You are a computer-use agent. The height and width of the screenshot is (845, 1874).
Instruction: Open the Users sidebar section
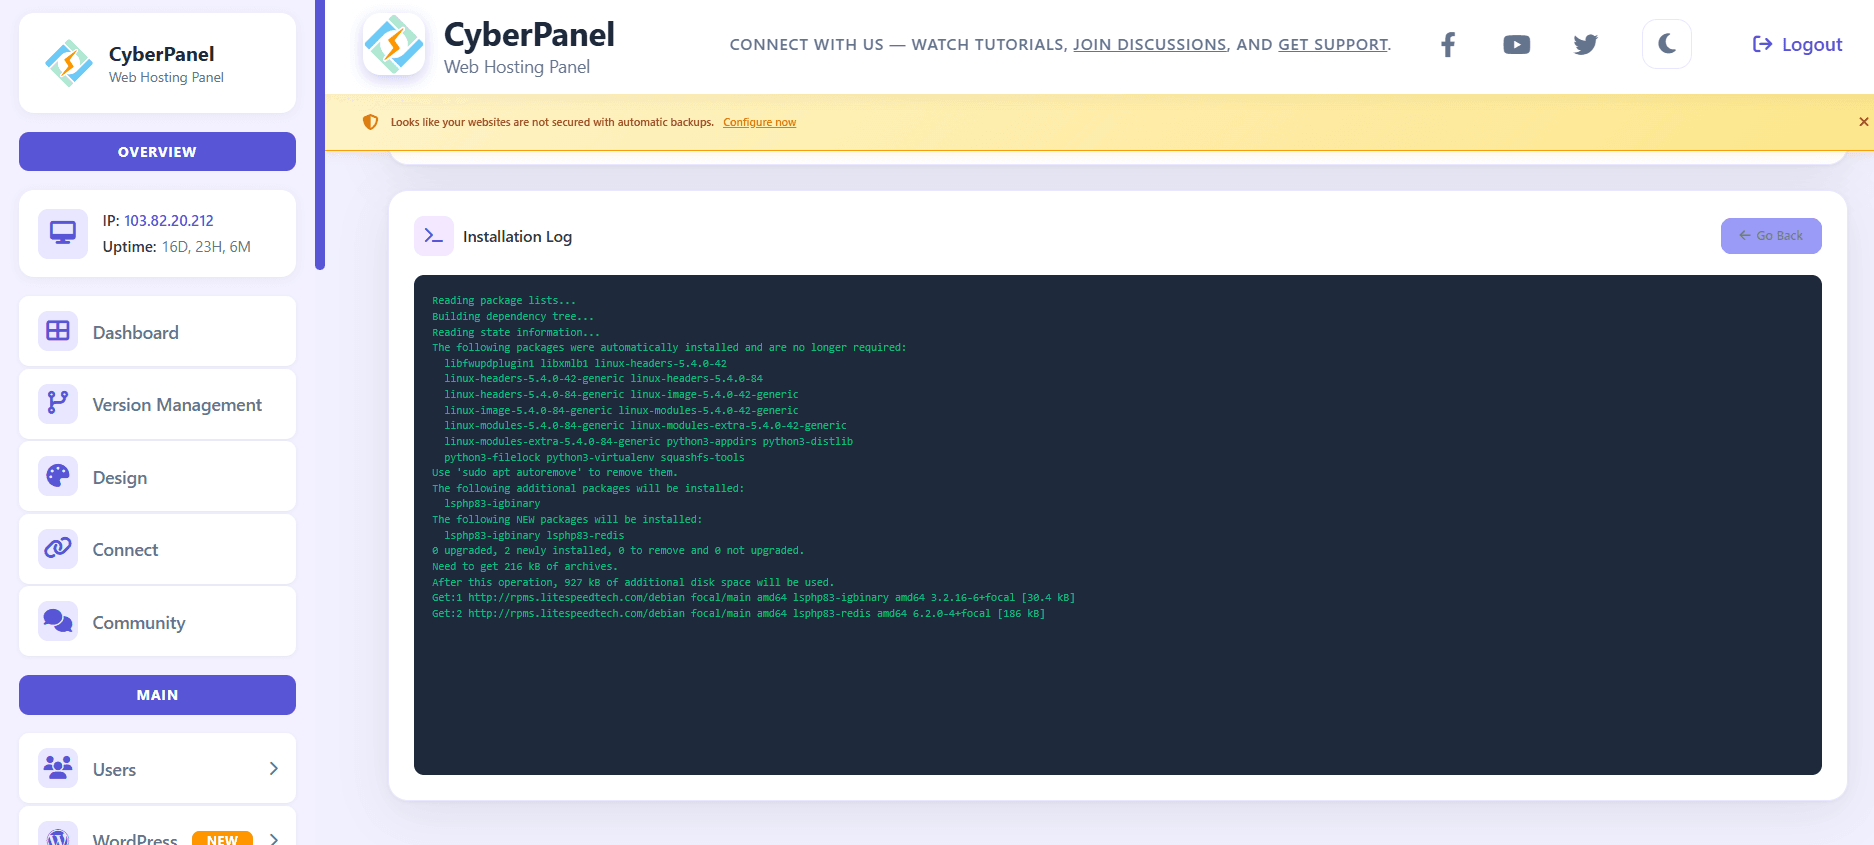click(x=114, y=769)
